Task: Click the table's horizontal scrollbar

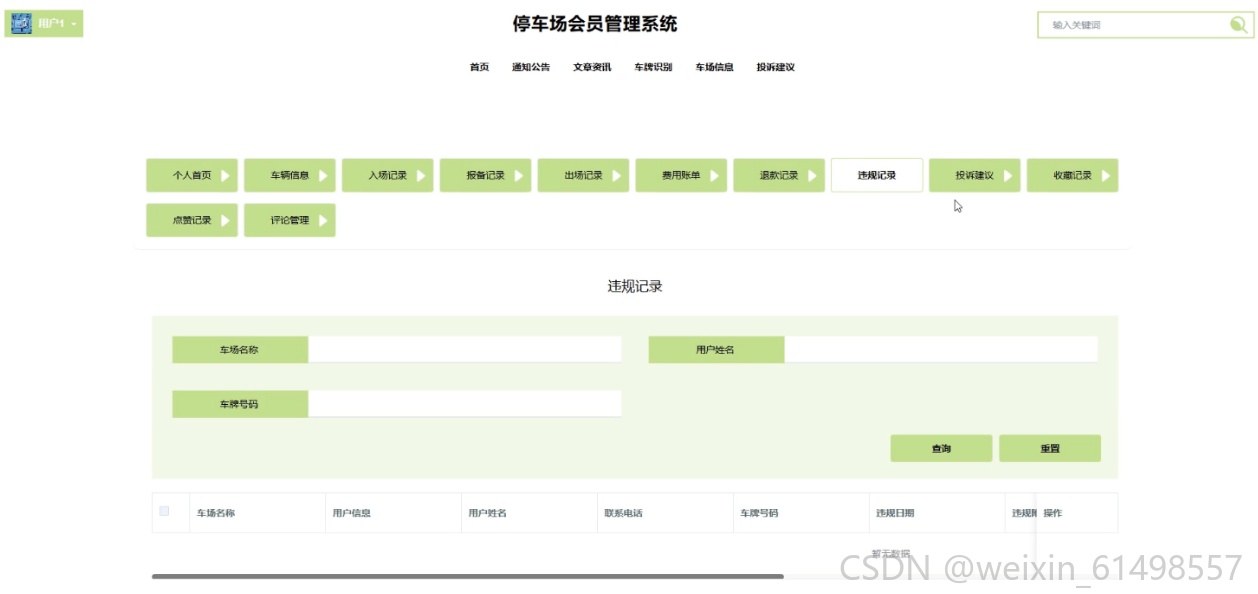Action: point(467,576)
